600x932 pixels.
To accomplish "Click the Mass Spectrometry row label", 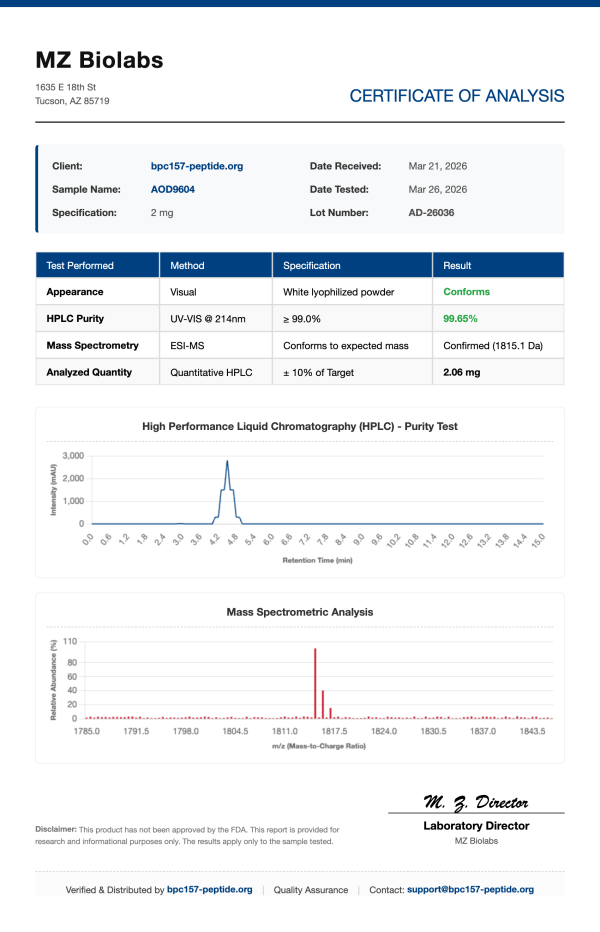I will (x=92, y=345).
